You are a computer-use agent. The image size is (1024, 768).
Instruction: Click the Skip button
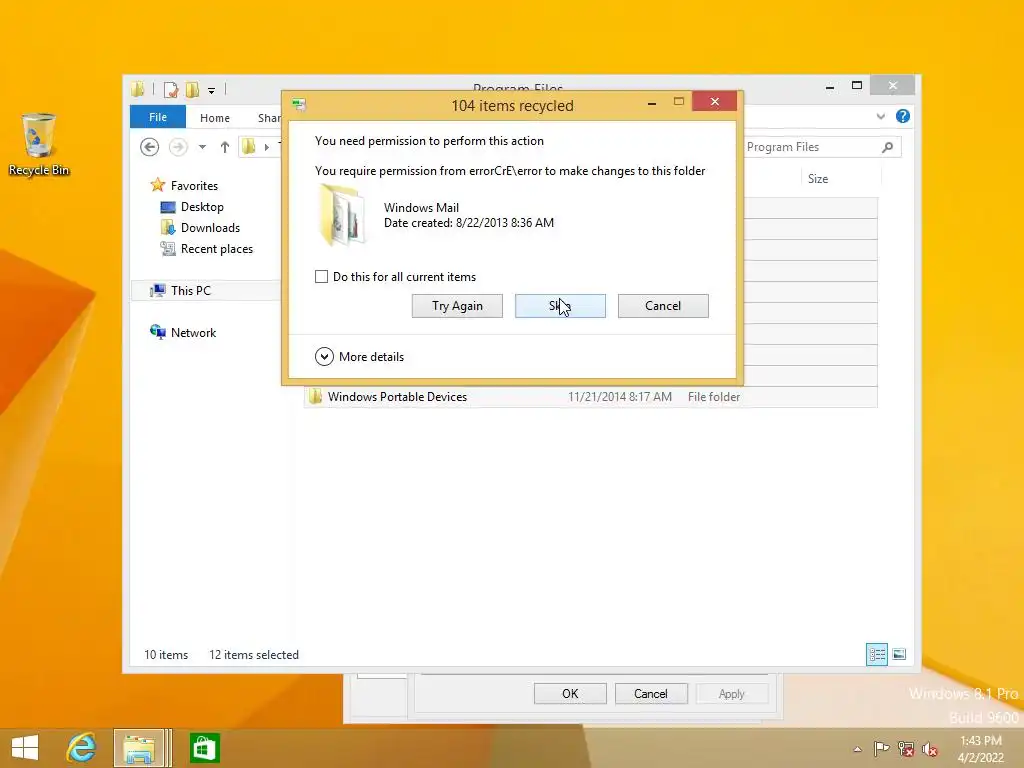[x=560, y=306]
